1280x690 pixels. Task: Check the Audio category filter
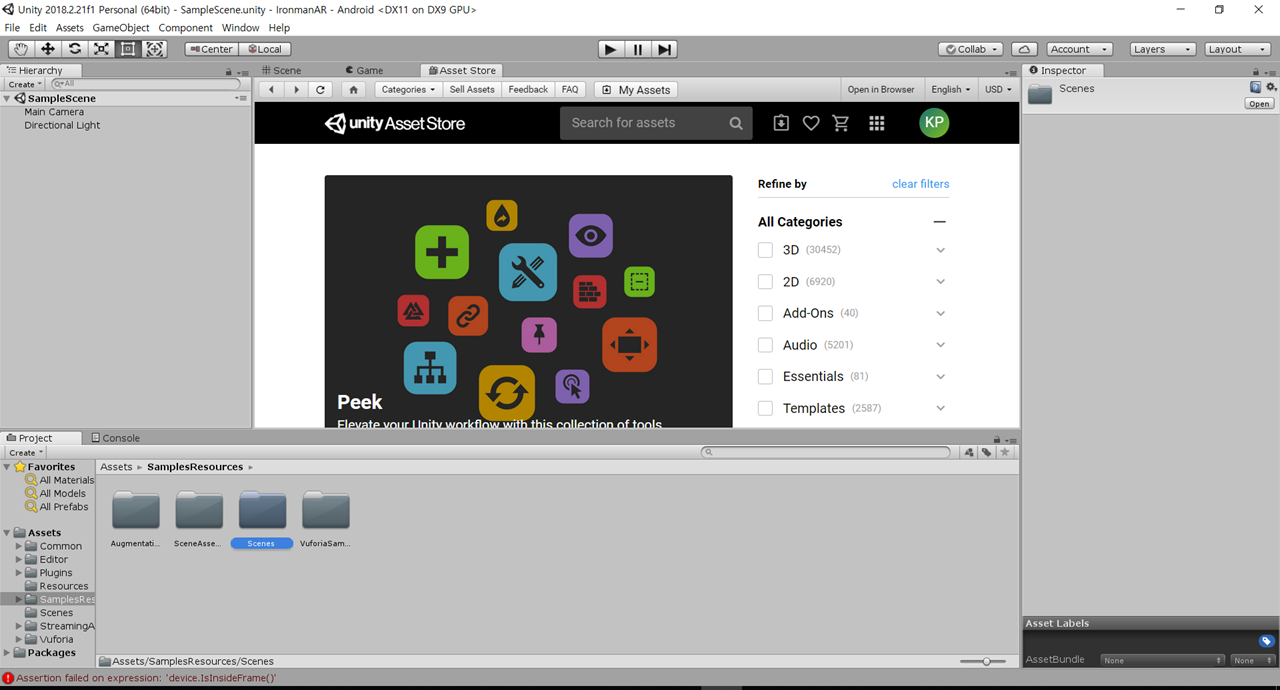(765, 345)
